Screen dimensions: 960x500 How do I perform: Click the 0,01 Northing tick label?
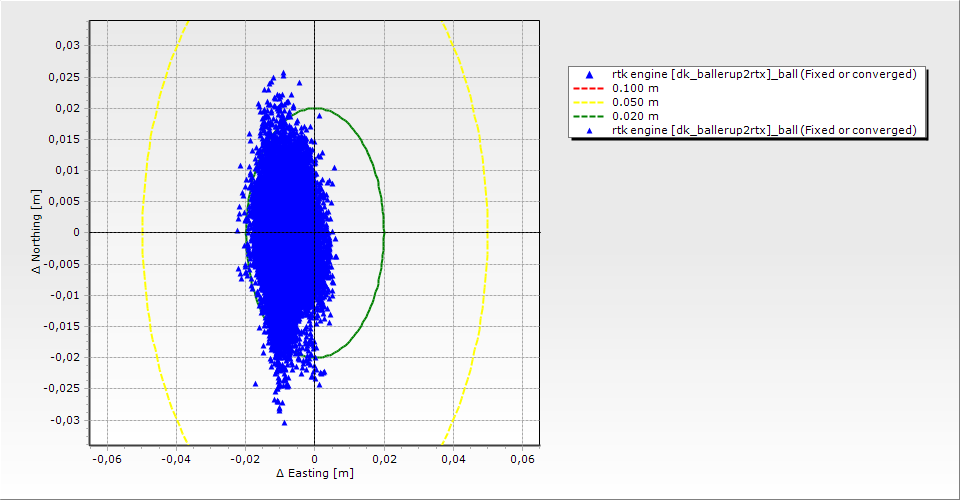tap(68, 170)
